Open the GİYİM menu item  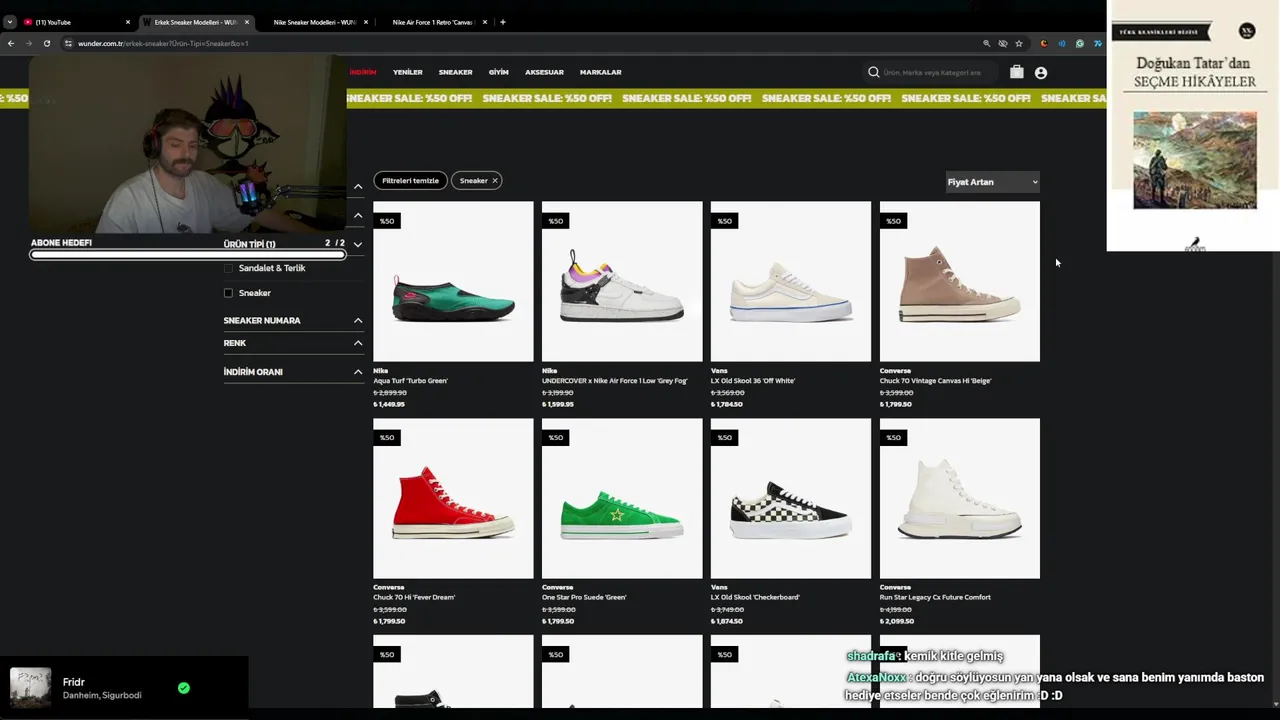tap(498, 72)
